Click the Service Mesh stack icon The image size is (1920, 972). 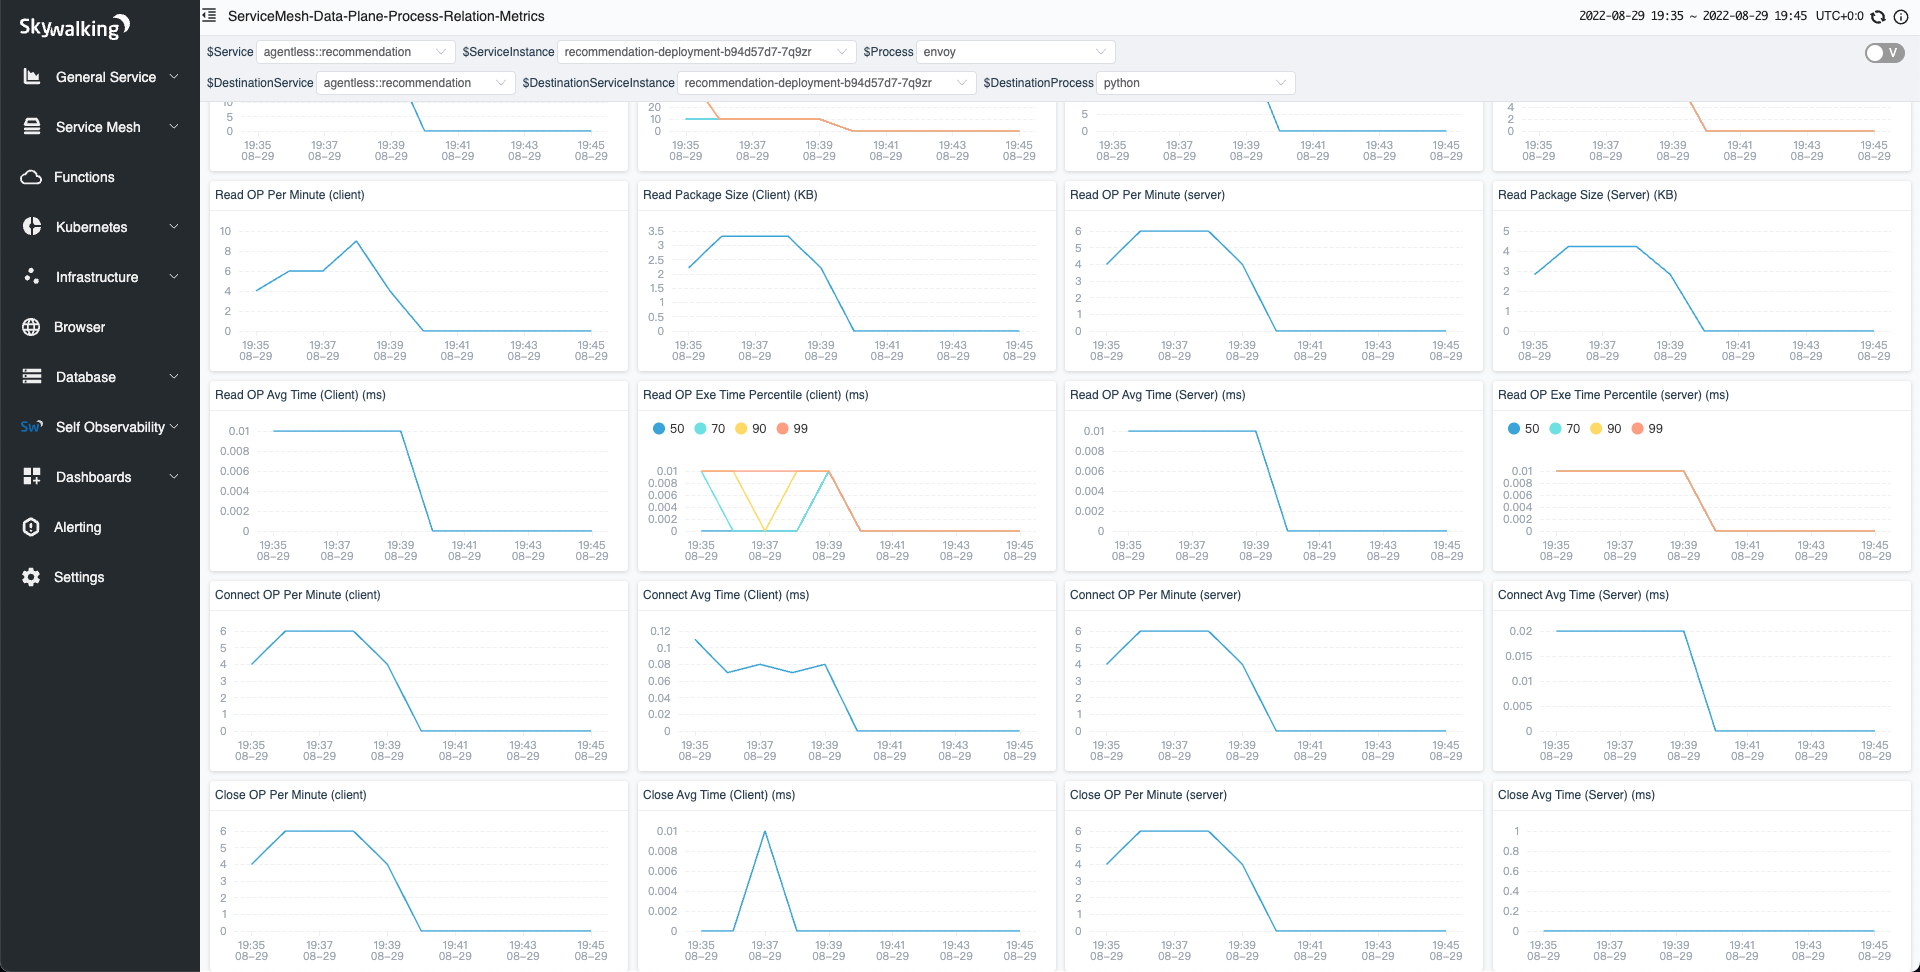tap(32, 127)
